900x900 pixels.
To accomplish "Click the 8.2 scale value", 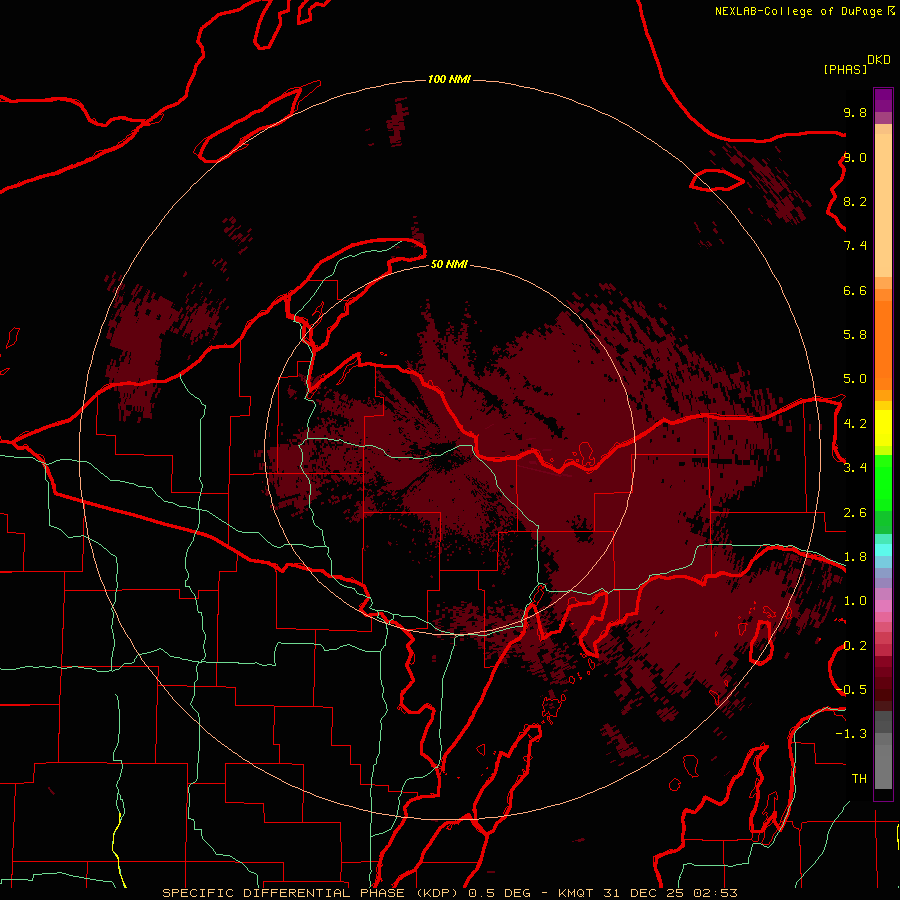I will tap(855, 201).
